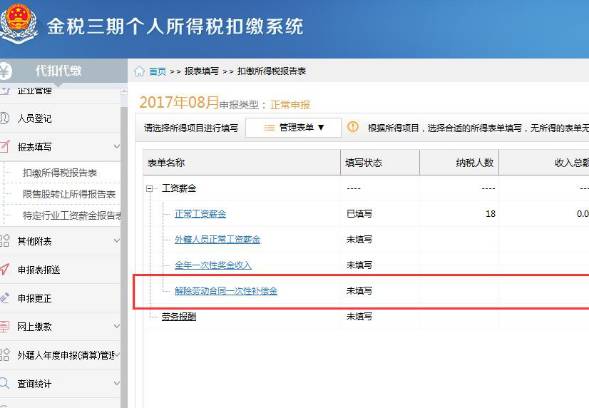589x408 pixels.
Task: Click the 人员登记 sidebar icon
Action: tap(4, 118)
